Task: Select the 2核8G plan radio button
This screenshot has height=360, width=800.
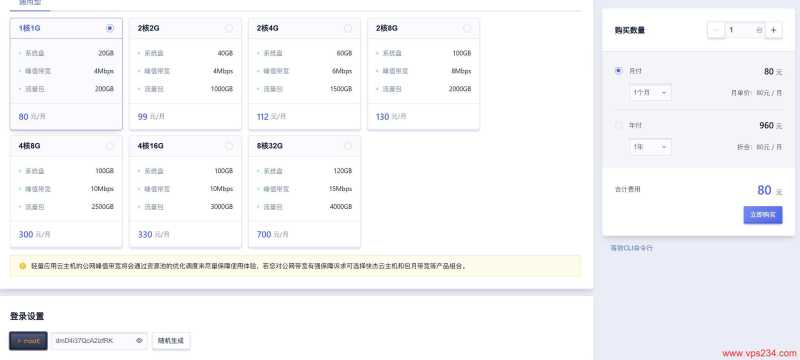Action: click(467, 29)
